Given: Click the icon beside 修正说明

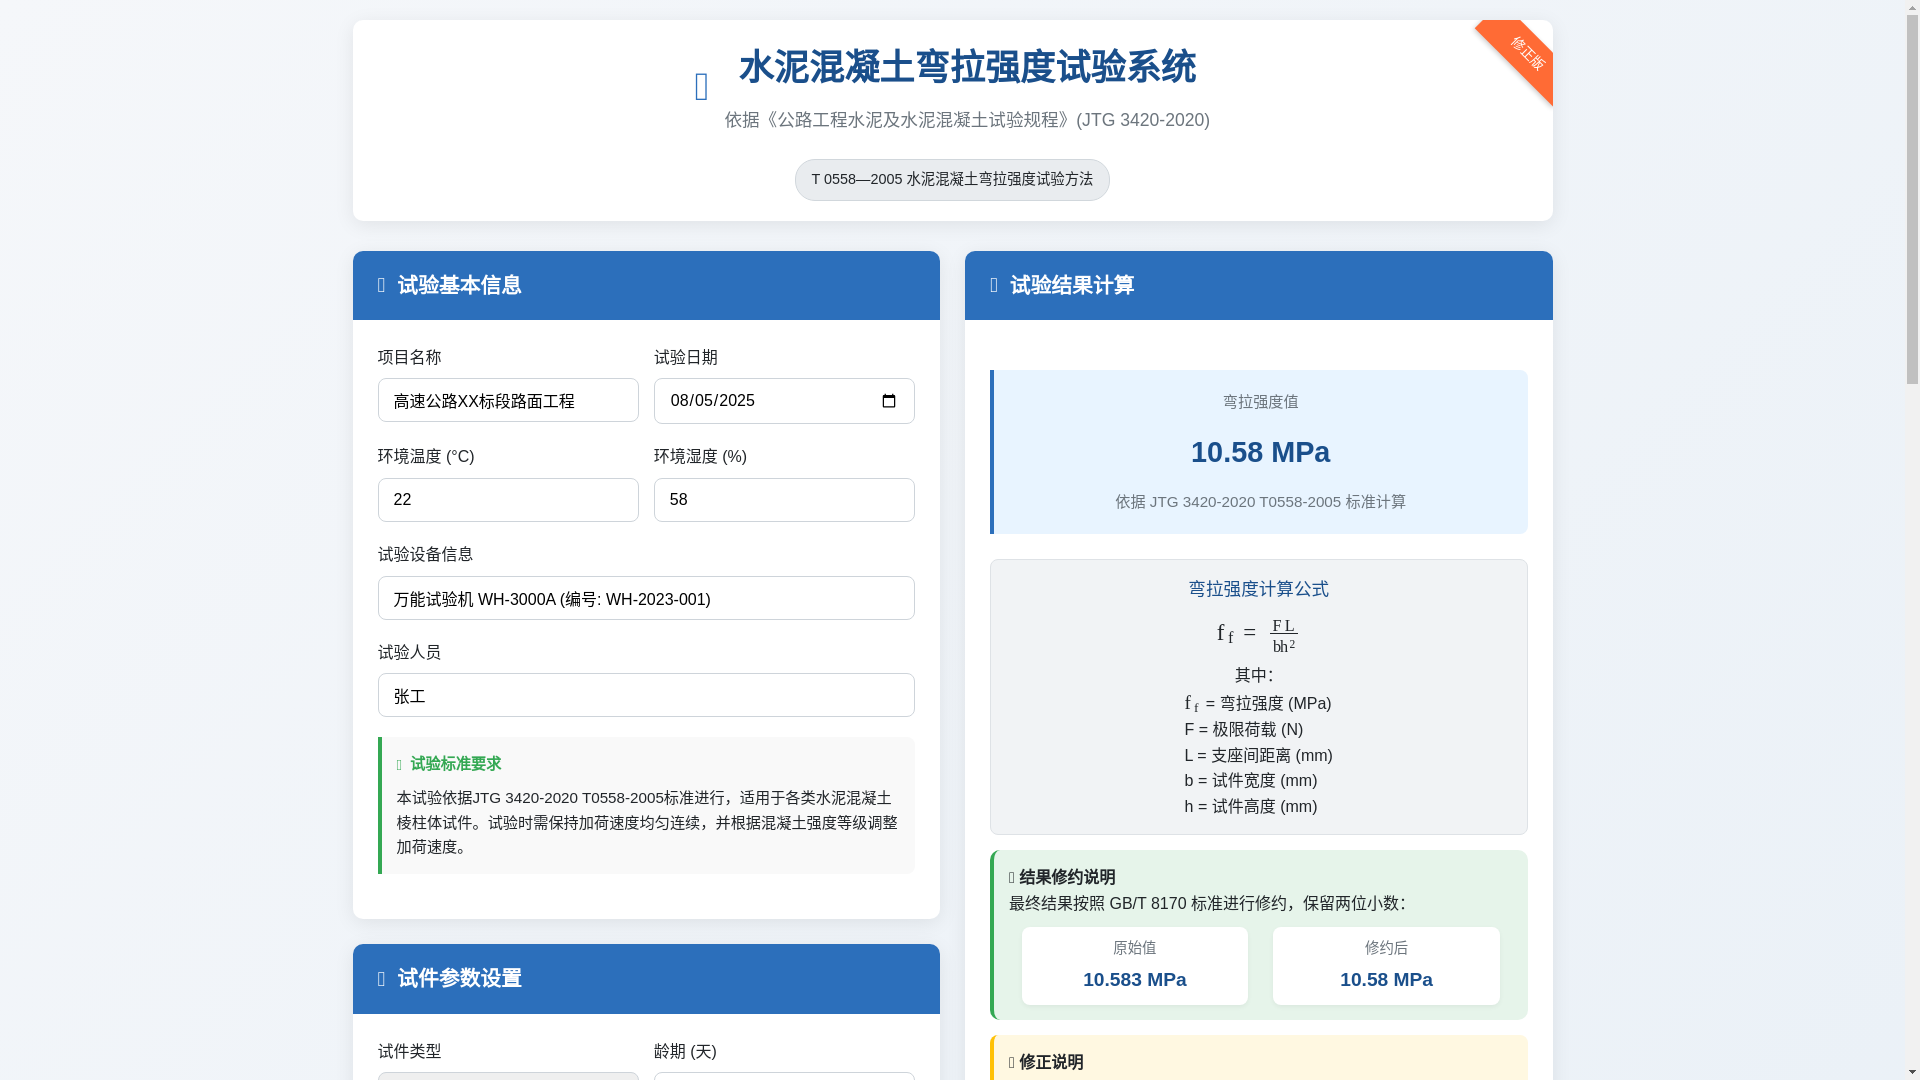Looking at the screenshot, I should point(1012,1063).
